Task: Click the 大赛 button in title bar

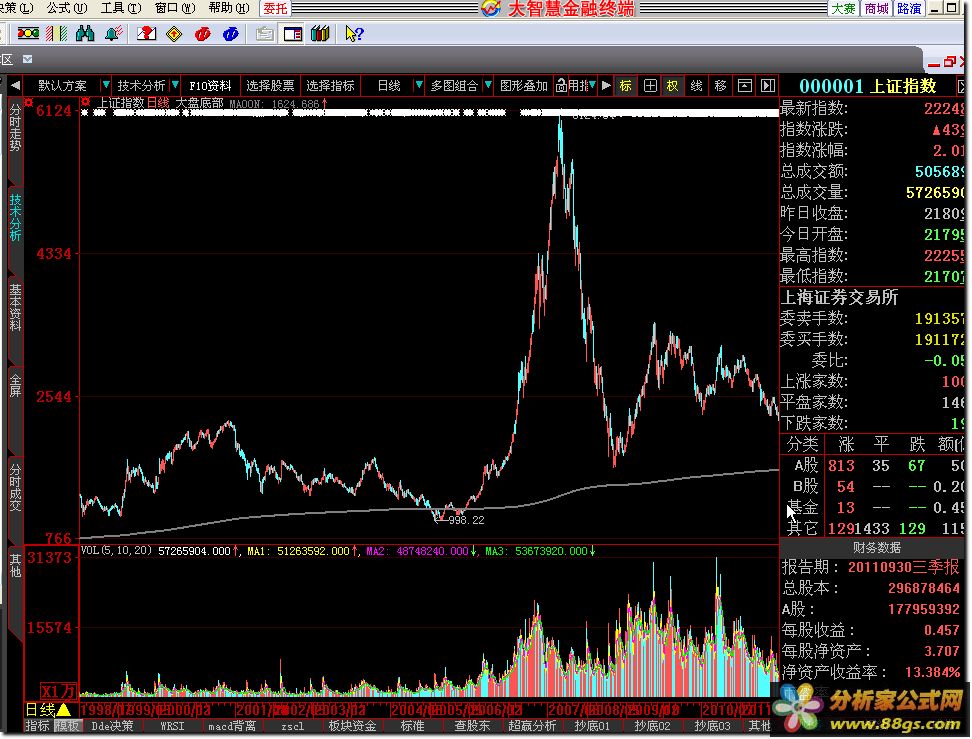Action: 844,8
